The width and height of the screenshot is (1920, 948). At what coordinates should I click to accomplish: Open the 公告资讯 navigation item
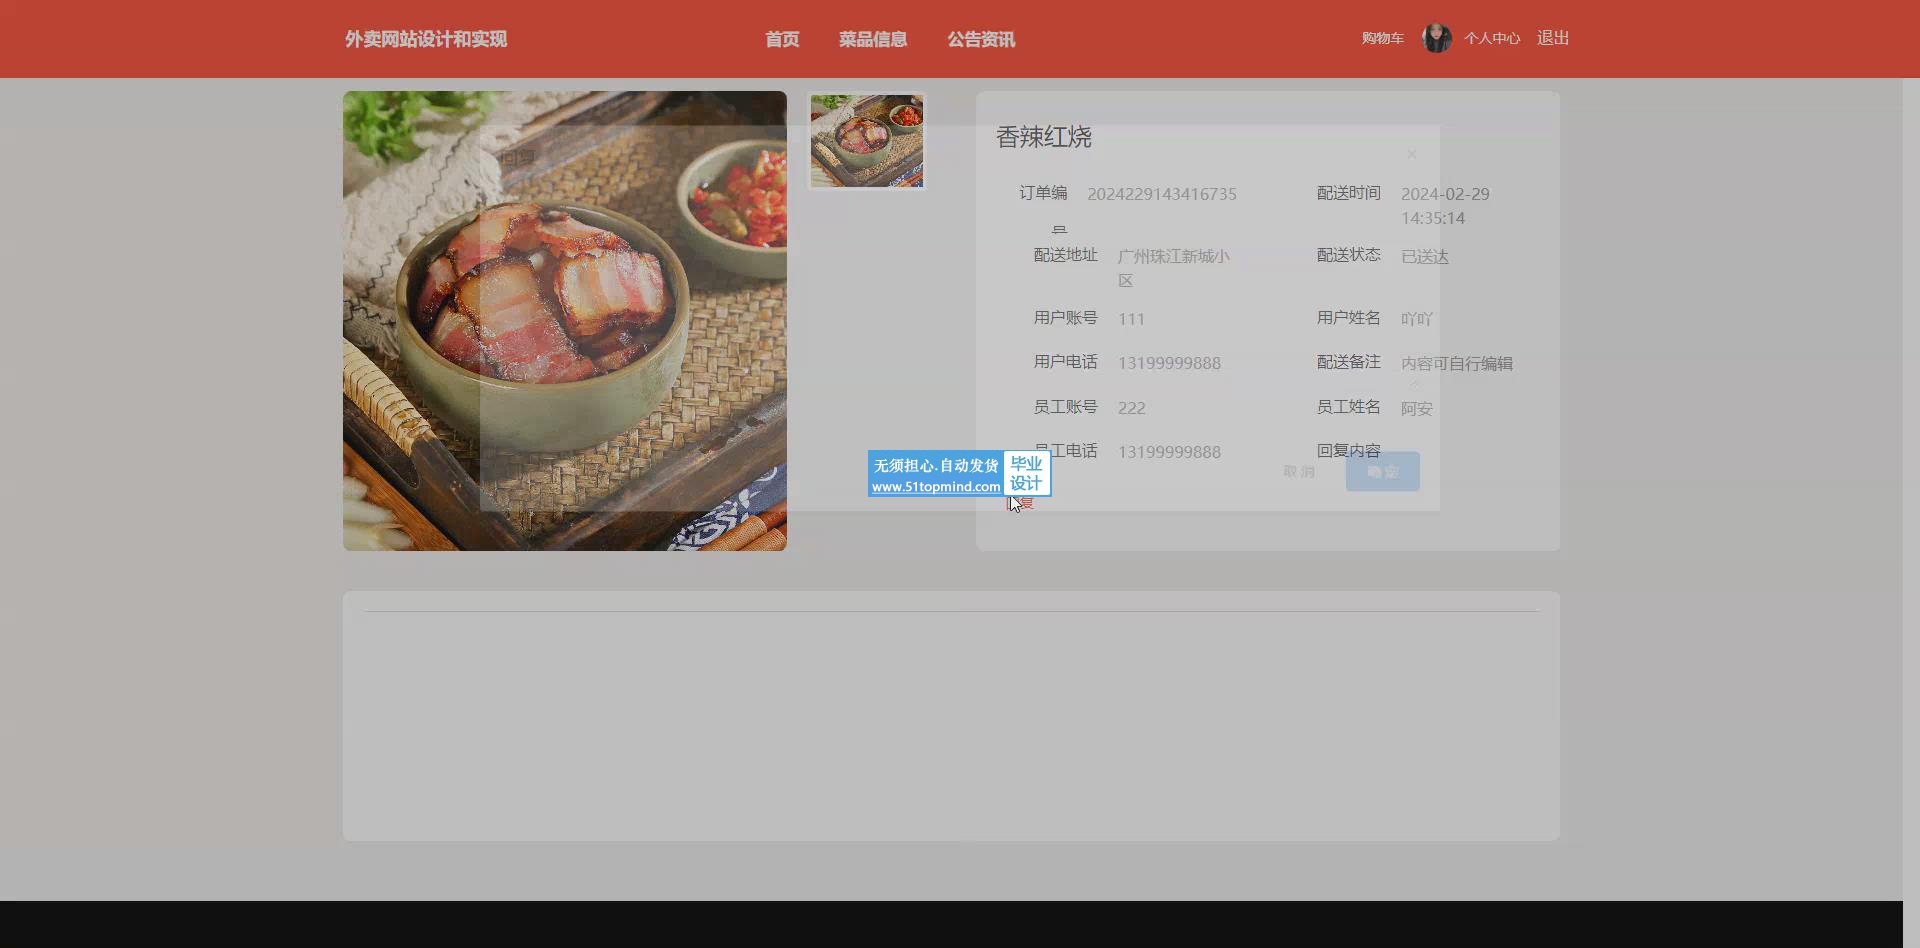981,39
